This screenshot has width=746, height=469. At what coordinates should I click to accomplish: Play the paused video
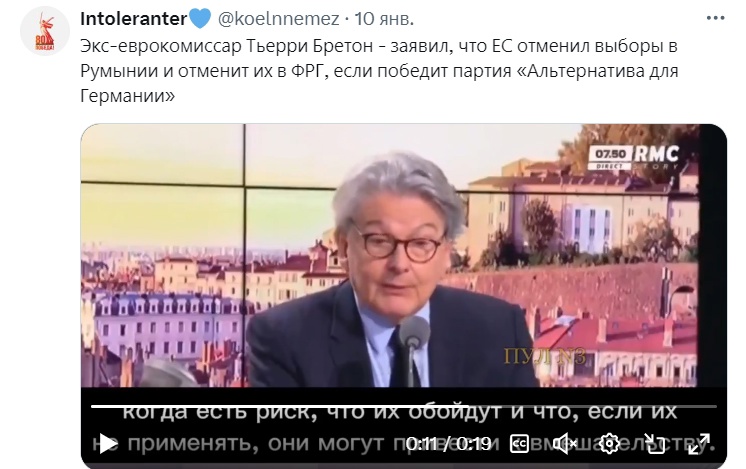[108, 444]
